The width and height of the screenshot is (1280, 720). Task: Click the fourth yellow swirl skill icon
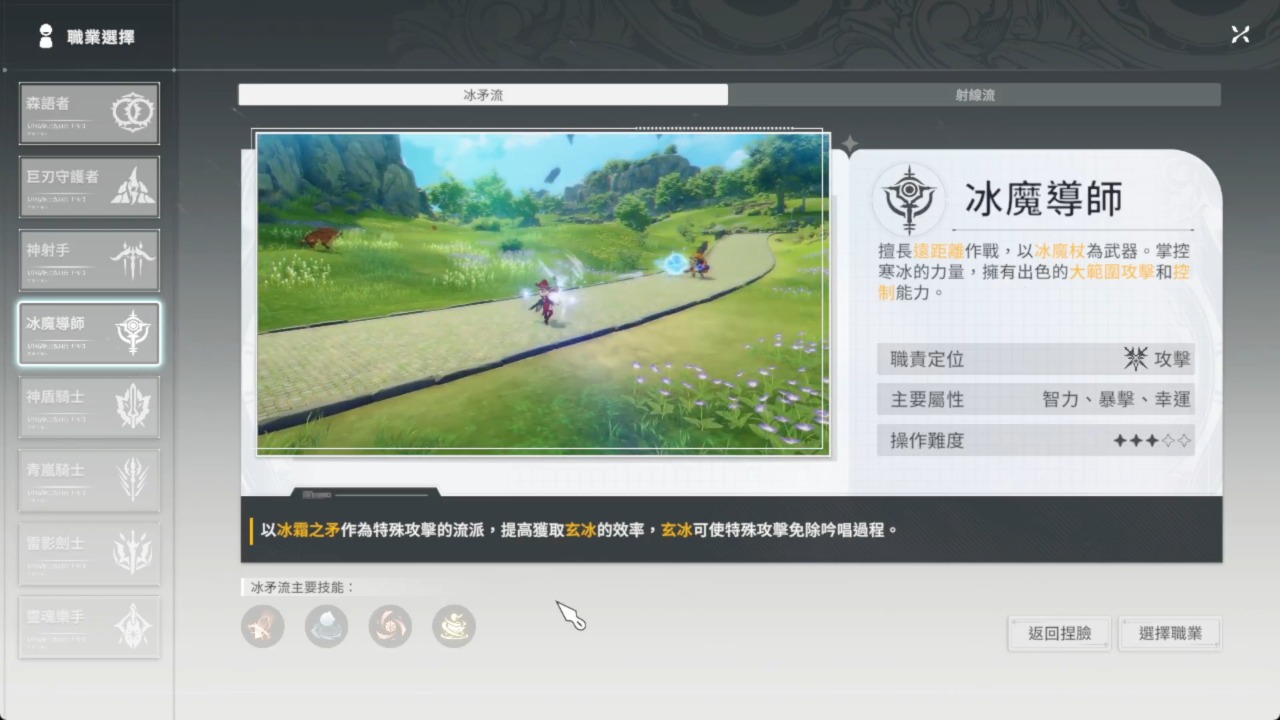pyautogui.click(x=454, y=627)
